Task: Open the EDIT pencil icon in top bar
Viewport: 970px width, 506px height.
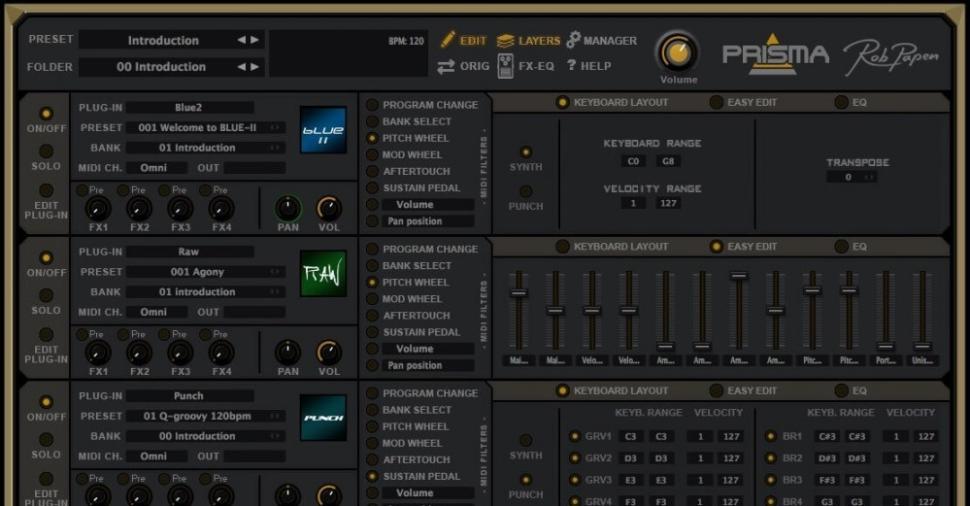Action: [x=449, y=41]
